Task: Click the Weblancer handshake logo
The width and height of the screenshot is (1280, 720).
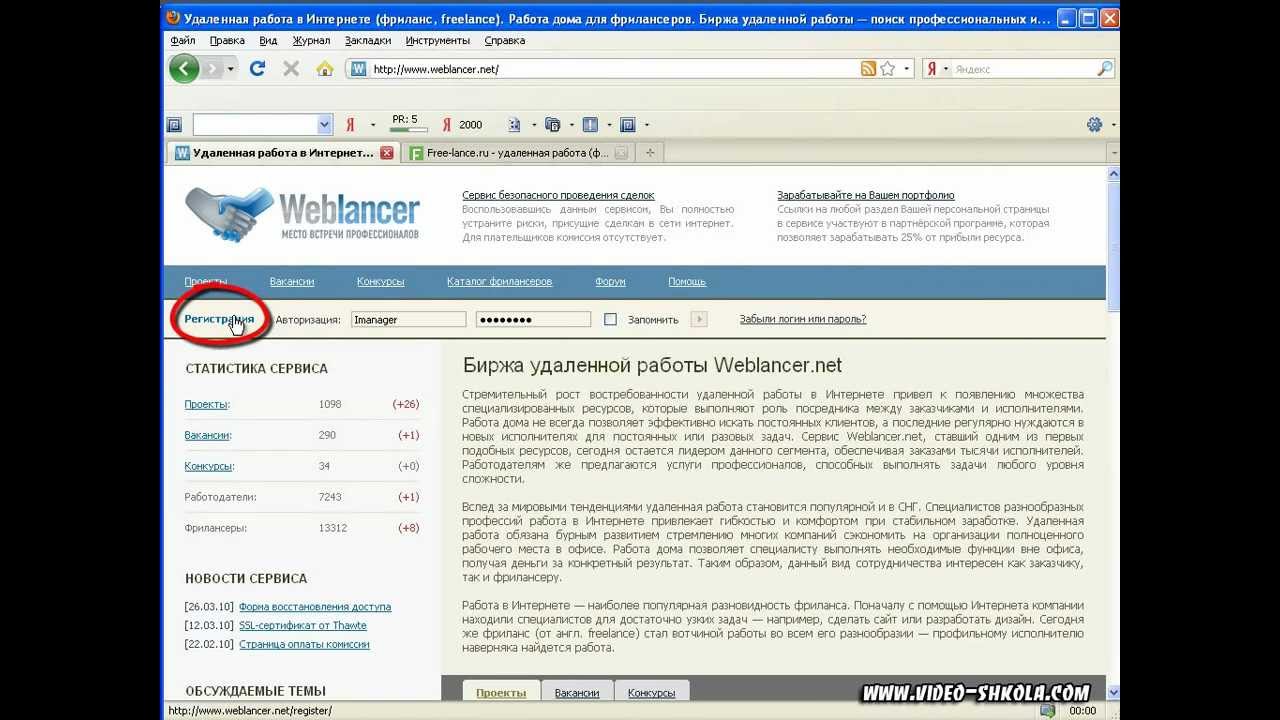Action: point(302,214)
